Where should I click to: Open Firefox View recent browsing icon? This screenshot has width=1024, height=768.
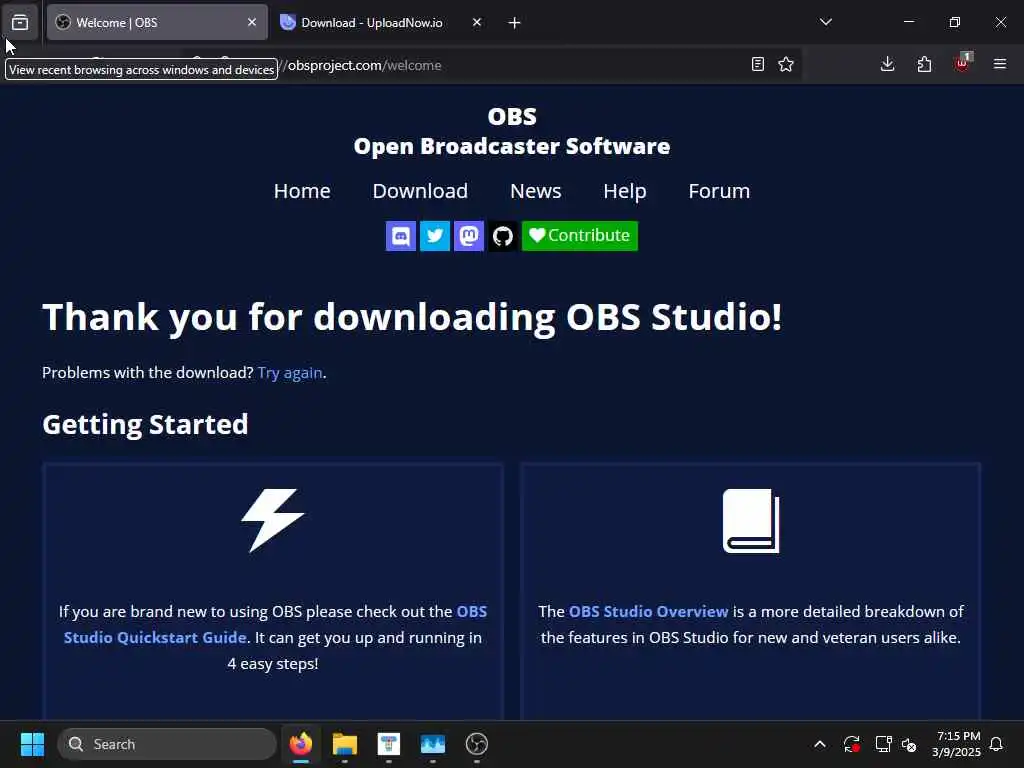(20, 22)
